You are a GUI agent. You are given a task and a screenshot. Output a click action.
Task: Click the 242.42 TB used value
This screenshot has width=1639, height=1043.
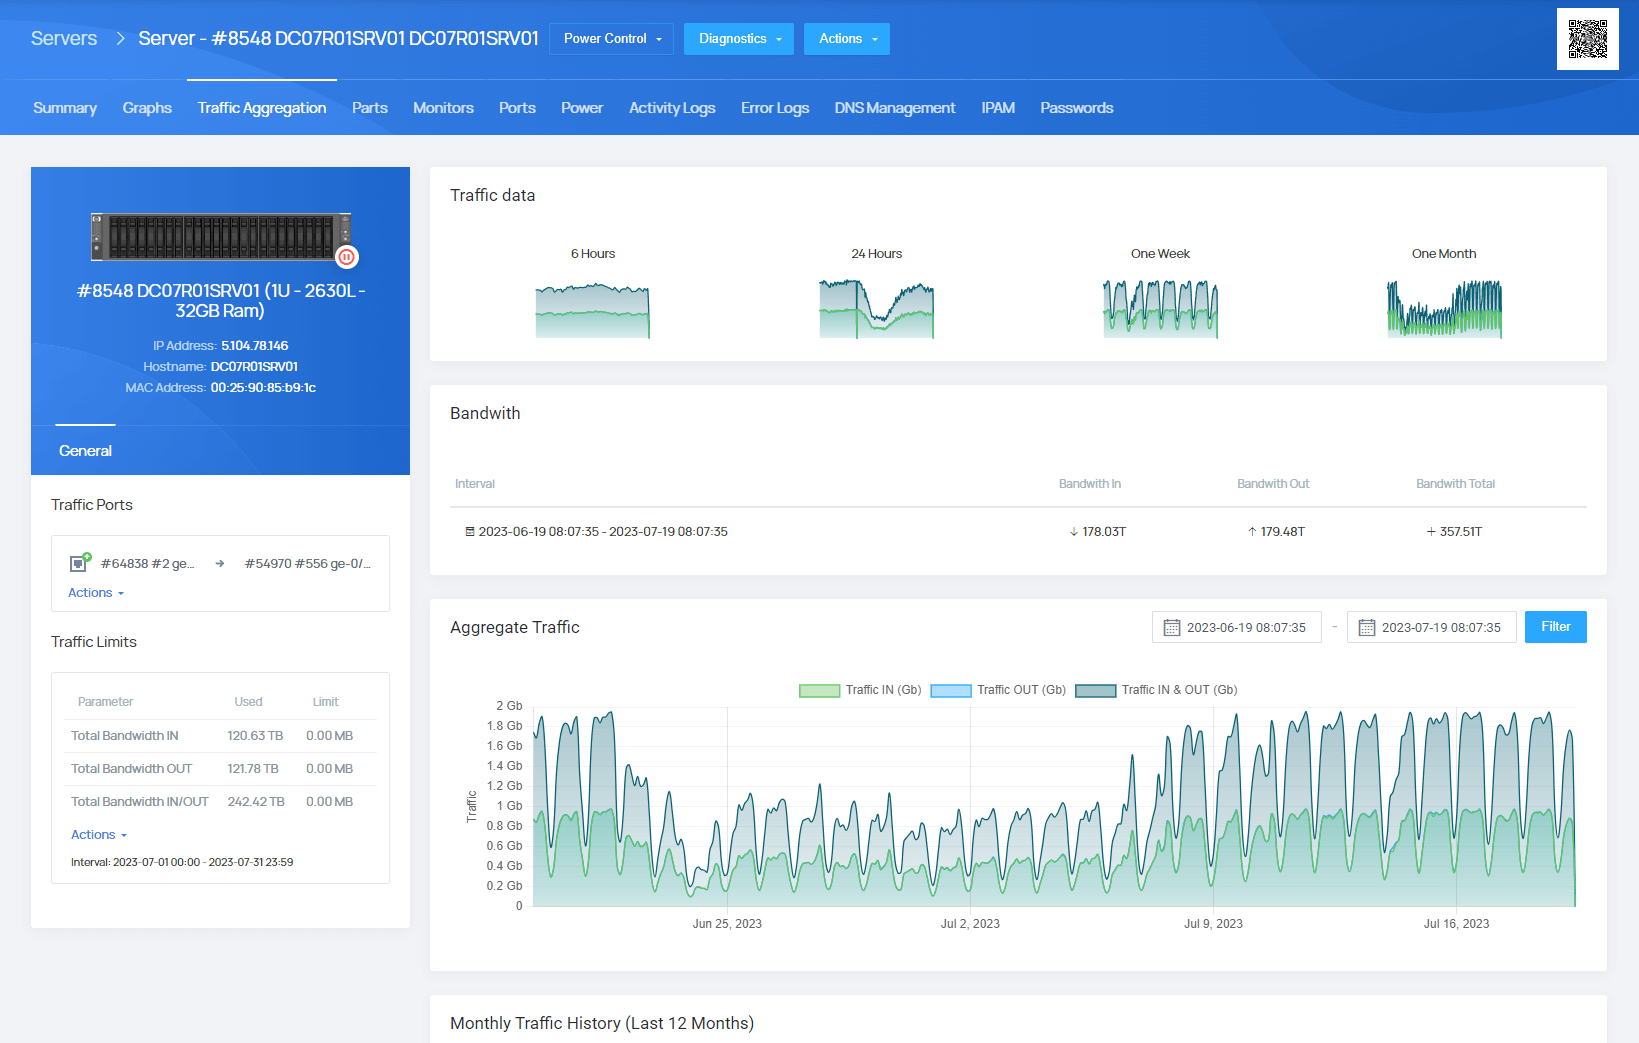256,802
